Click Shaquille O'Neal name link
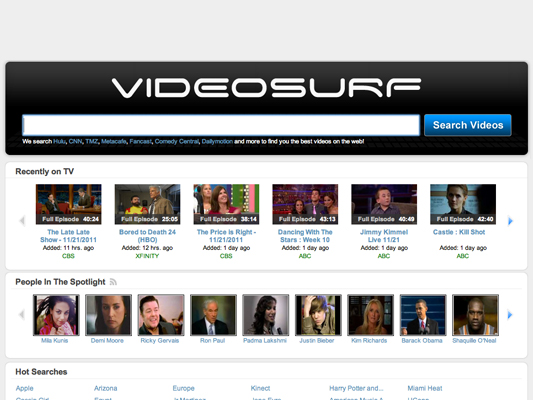 [x=474, y=341]
